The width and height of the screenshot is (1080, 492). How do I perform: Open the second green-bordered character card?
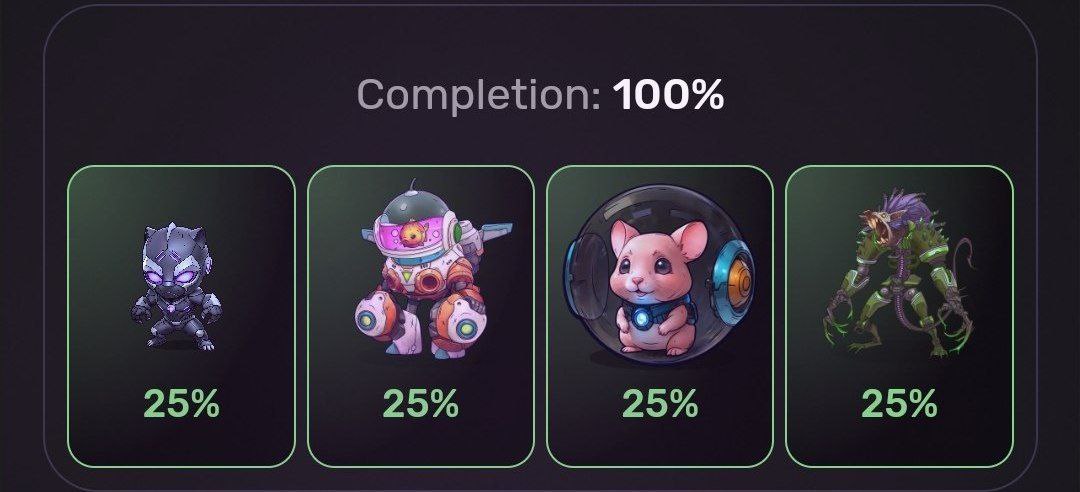[420, 316]
